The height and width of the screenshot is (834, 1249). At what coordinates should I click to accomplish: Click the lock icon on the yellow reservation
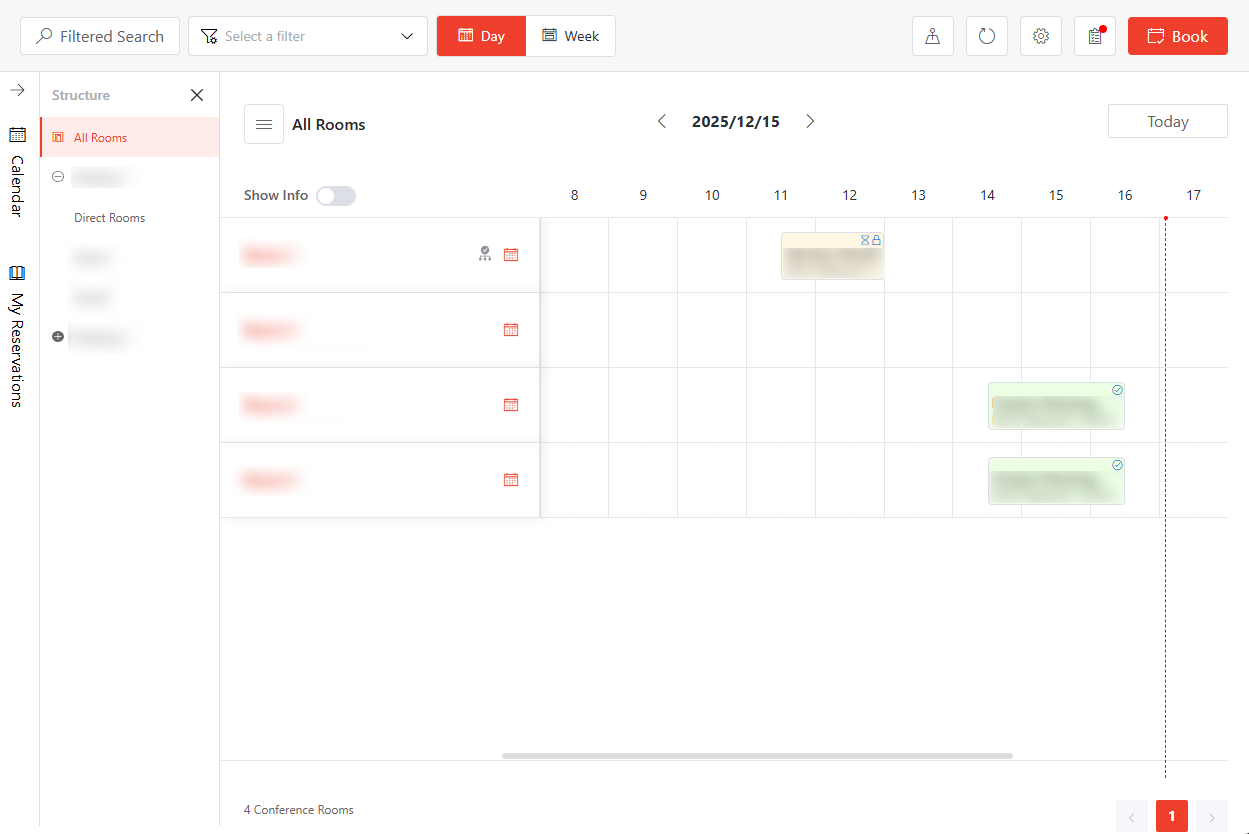tap(877, 240)
